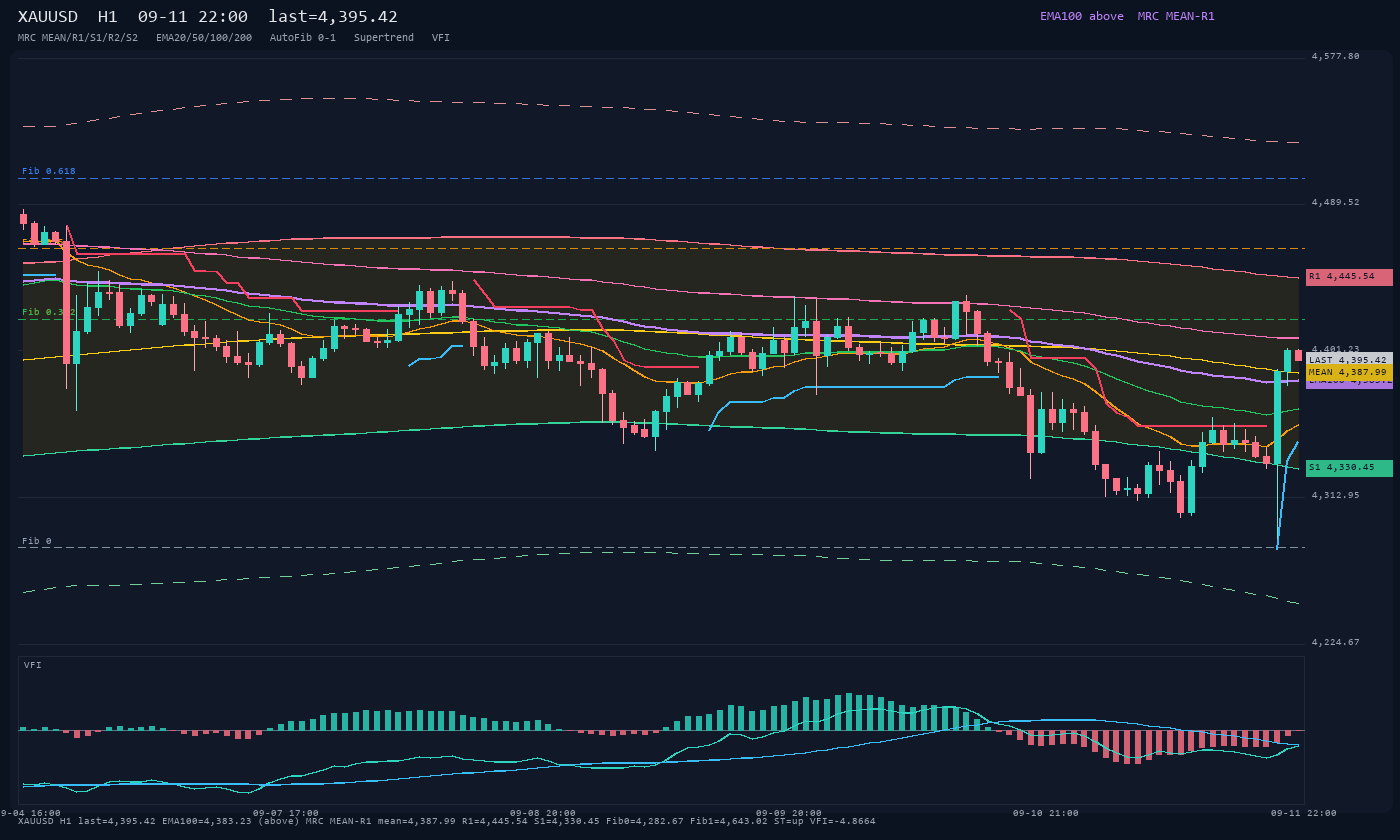
Task: Select the red R1 4,445.54 price tag
Action: [x=1349, y=277]
